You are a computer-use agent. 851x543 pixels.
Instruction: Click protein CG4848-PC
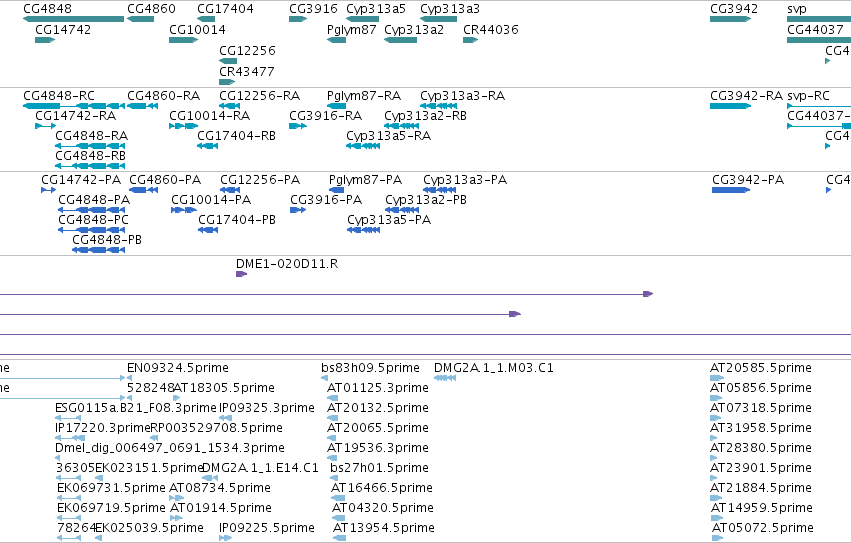[93, 220]
